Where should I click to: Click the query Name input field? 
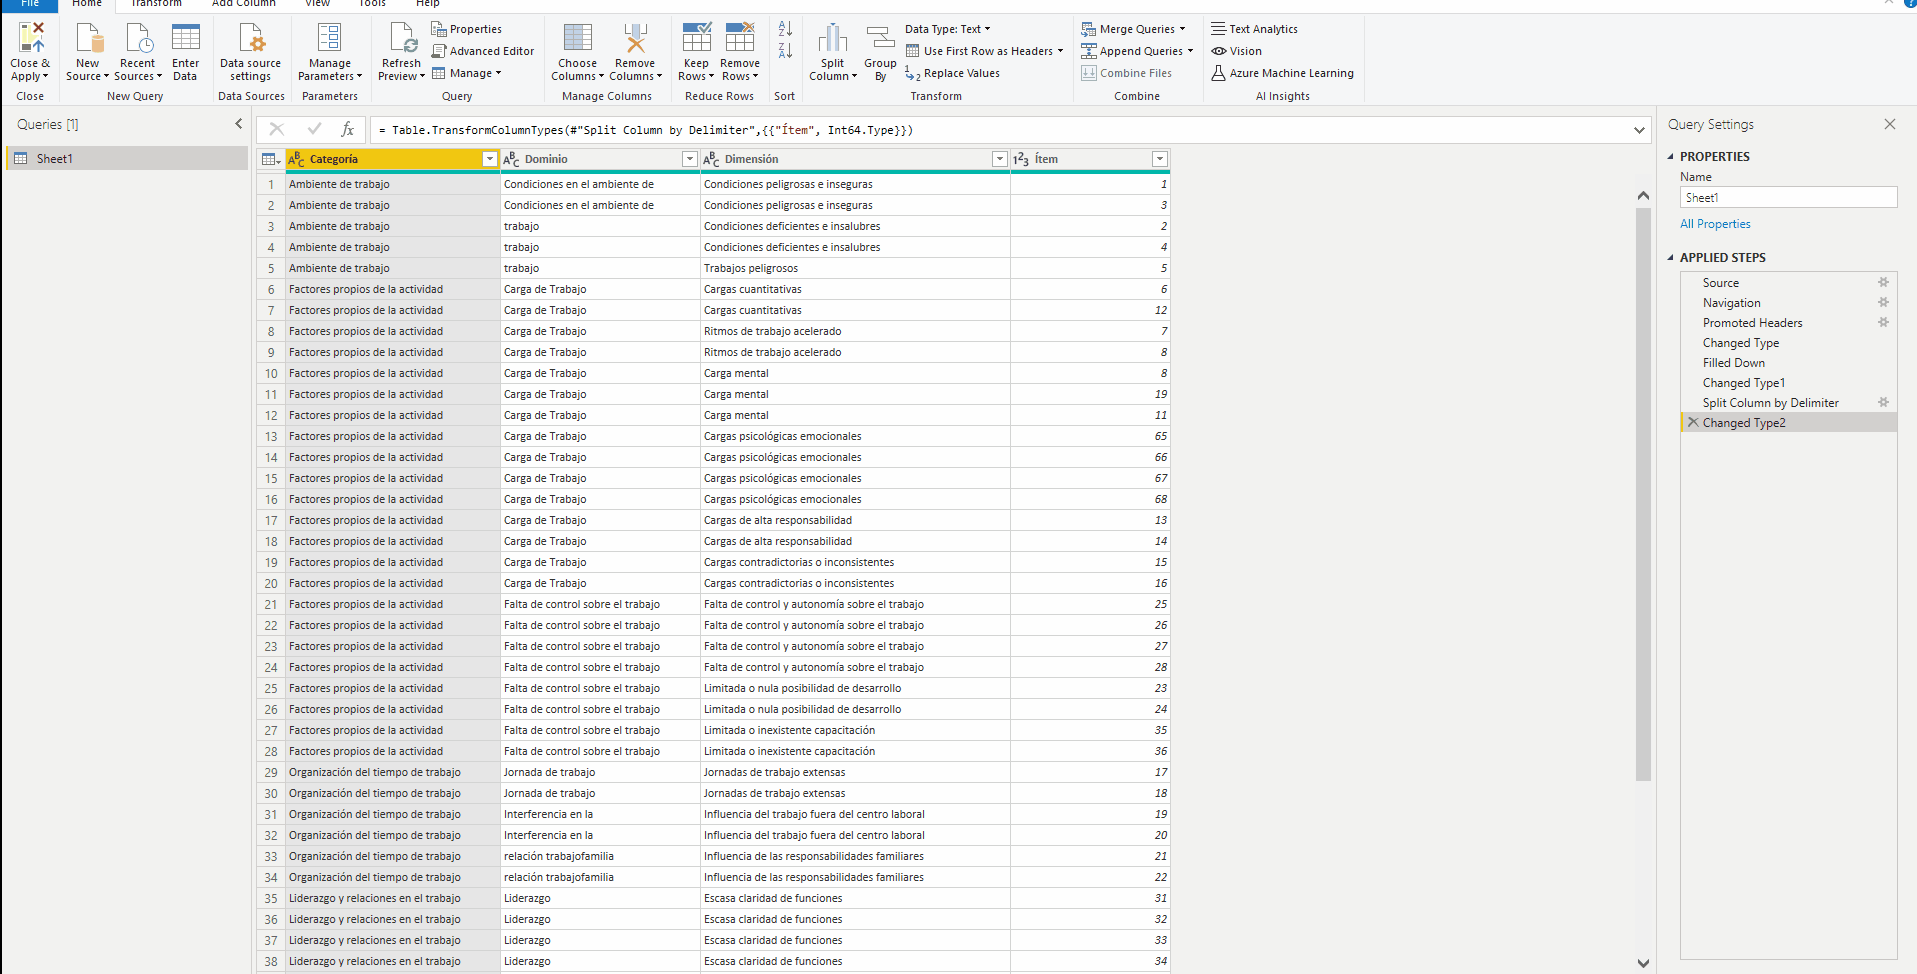tap(1788, 198)
